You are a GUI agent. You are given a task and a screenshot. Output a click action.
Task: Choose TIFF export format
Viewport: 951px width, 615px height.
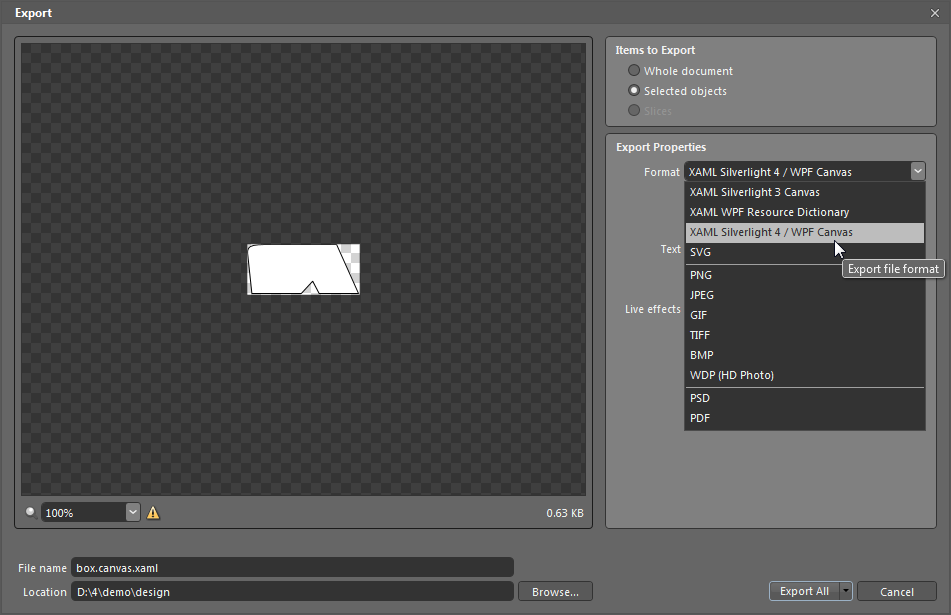pyautogui.click(x=805, y=335)
